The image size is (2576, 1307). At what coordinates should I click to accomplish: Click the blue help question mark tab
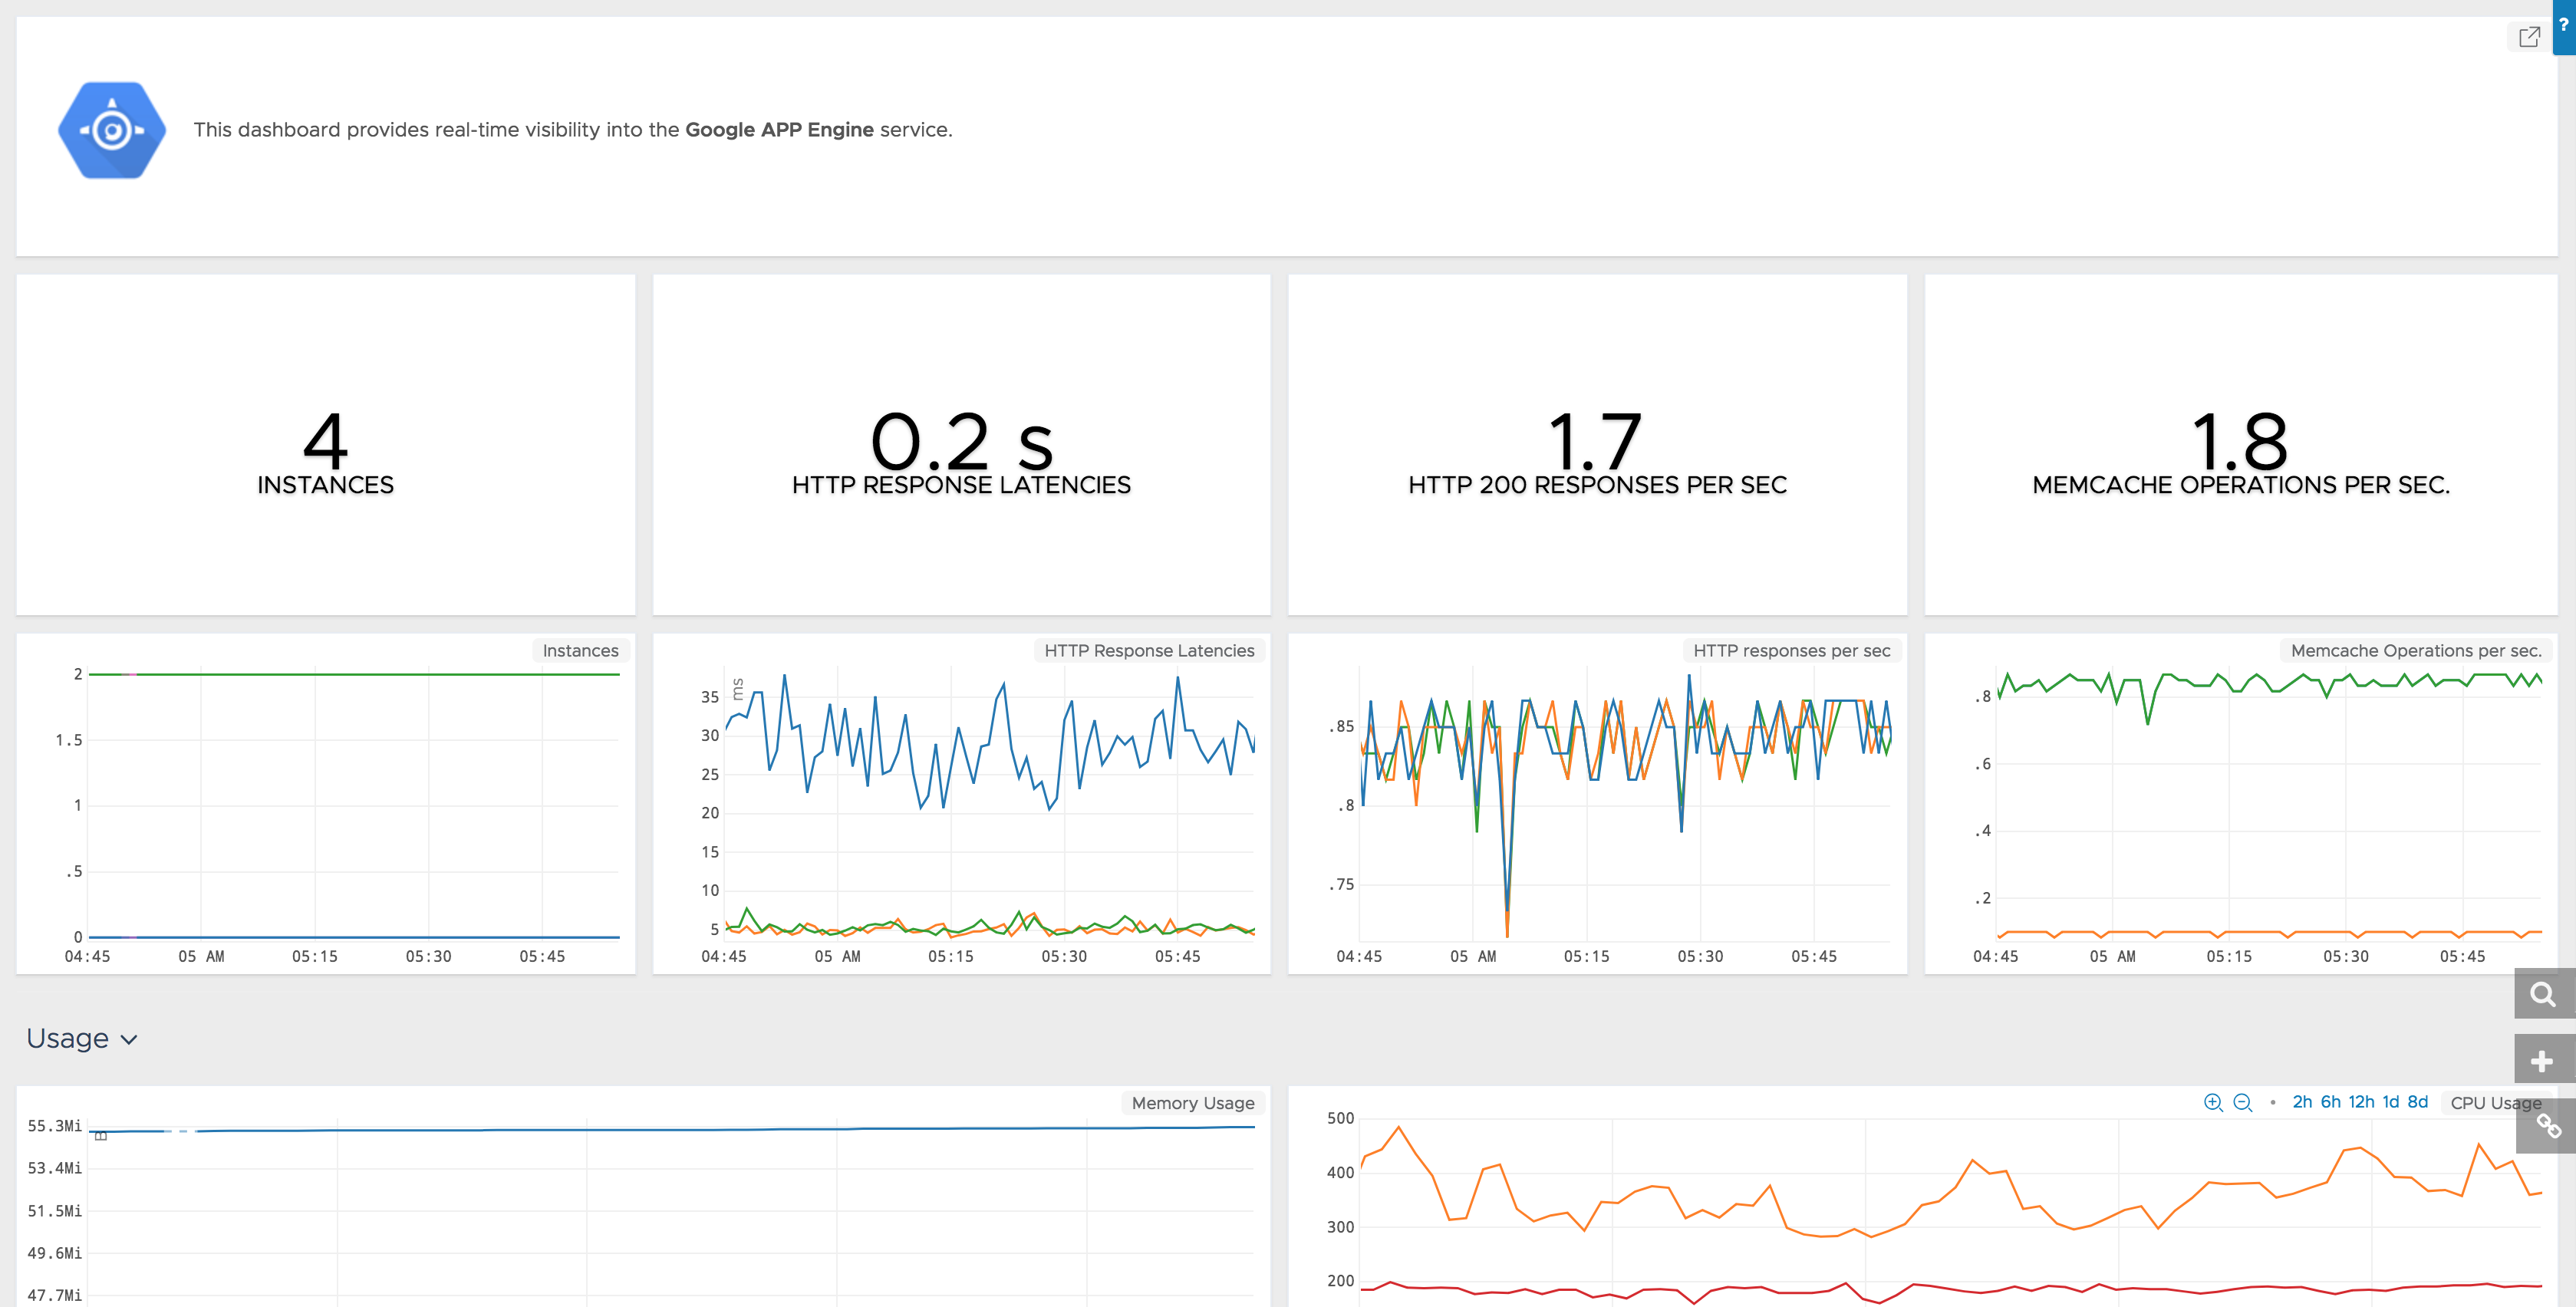click(x=2564, y=26)
